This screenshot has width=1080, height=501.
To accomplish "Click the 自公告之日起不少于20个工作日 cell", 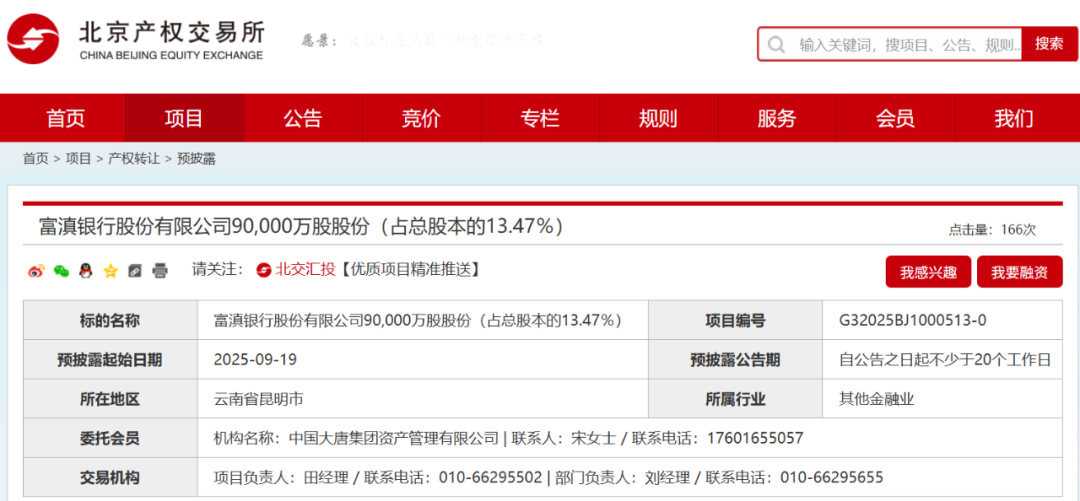I will [x=944, y=359].
